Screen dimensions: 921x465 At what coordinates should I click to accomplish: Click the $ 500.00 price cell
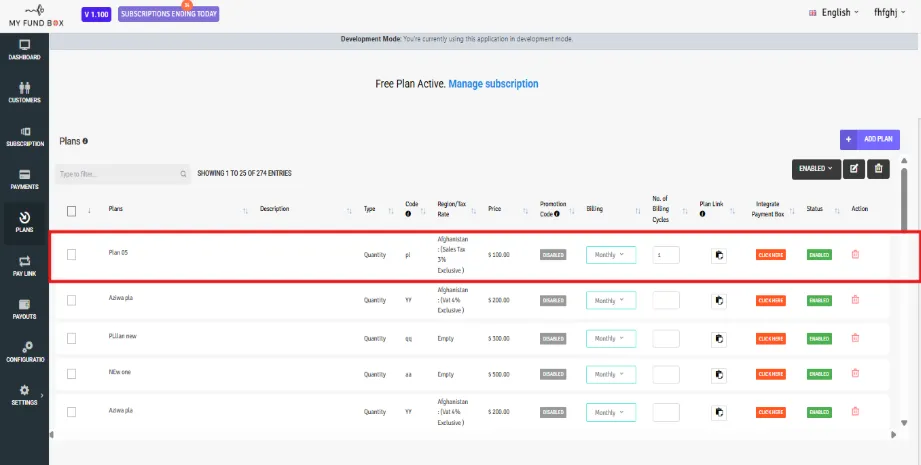pyautogui.click(x=499, y=375)
